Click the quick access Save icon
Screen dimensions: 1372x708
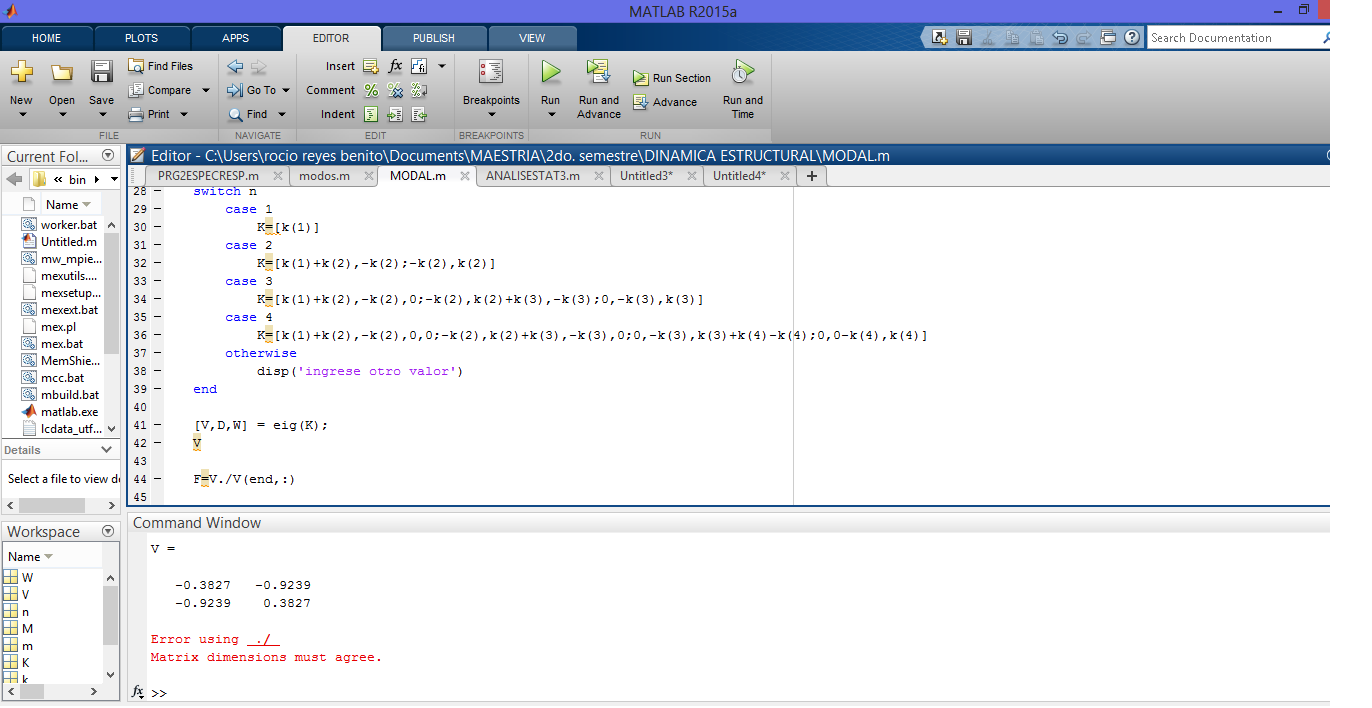coord(964,37)
